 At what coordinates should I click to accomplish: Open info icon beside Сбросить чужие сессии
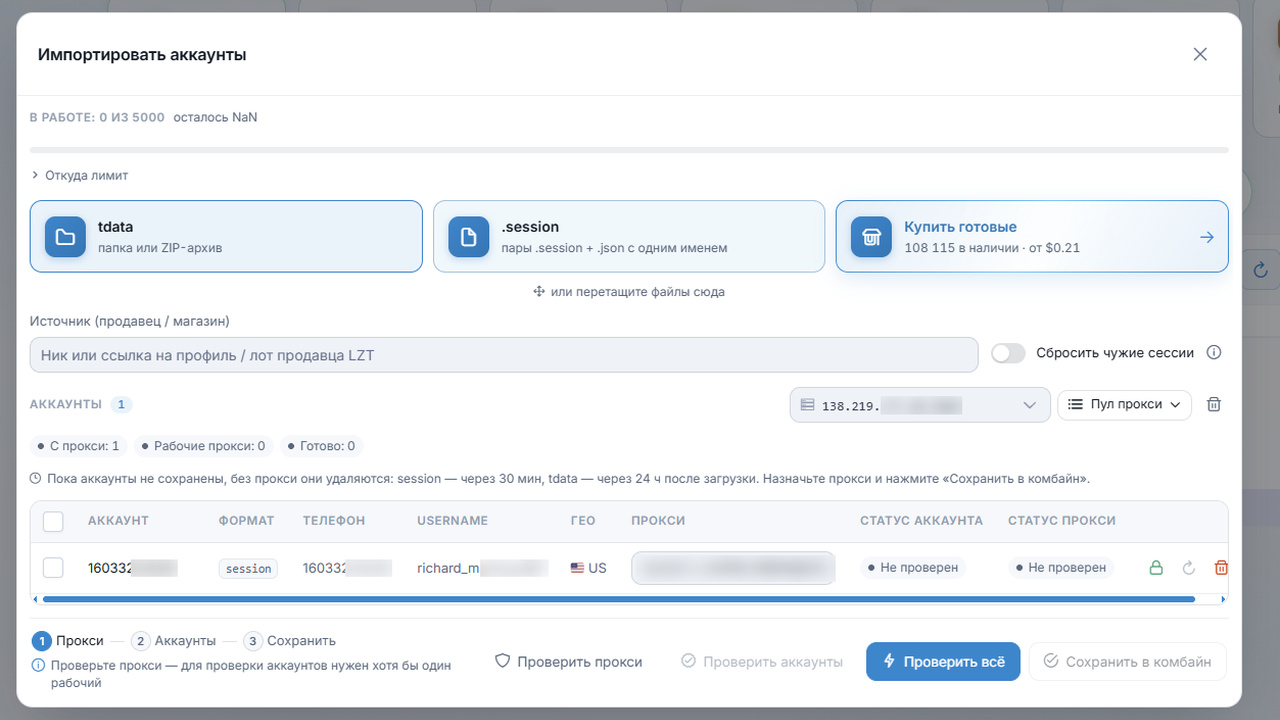pyautogui.click(x=1214, y=353)
